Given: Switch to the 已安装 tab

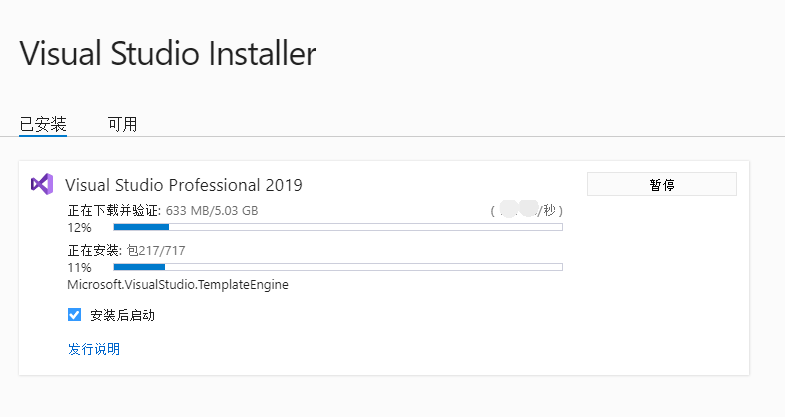Looking at the screenshot, I should pos(43,124).
